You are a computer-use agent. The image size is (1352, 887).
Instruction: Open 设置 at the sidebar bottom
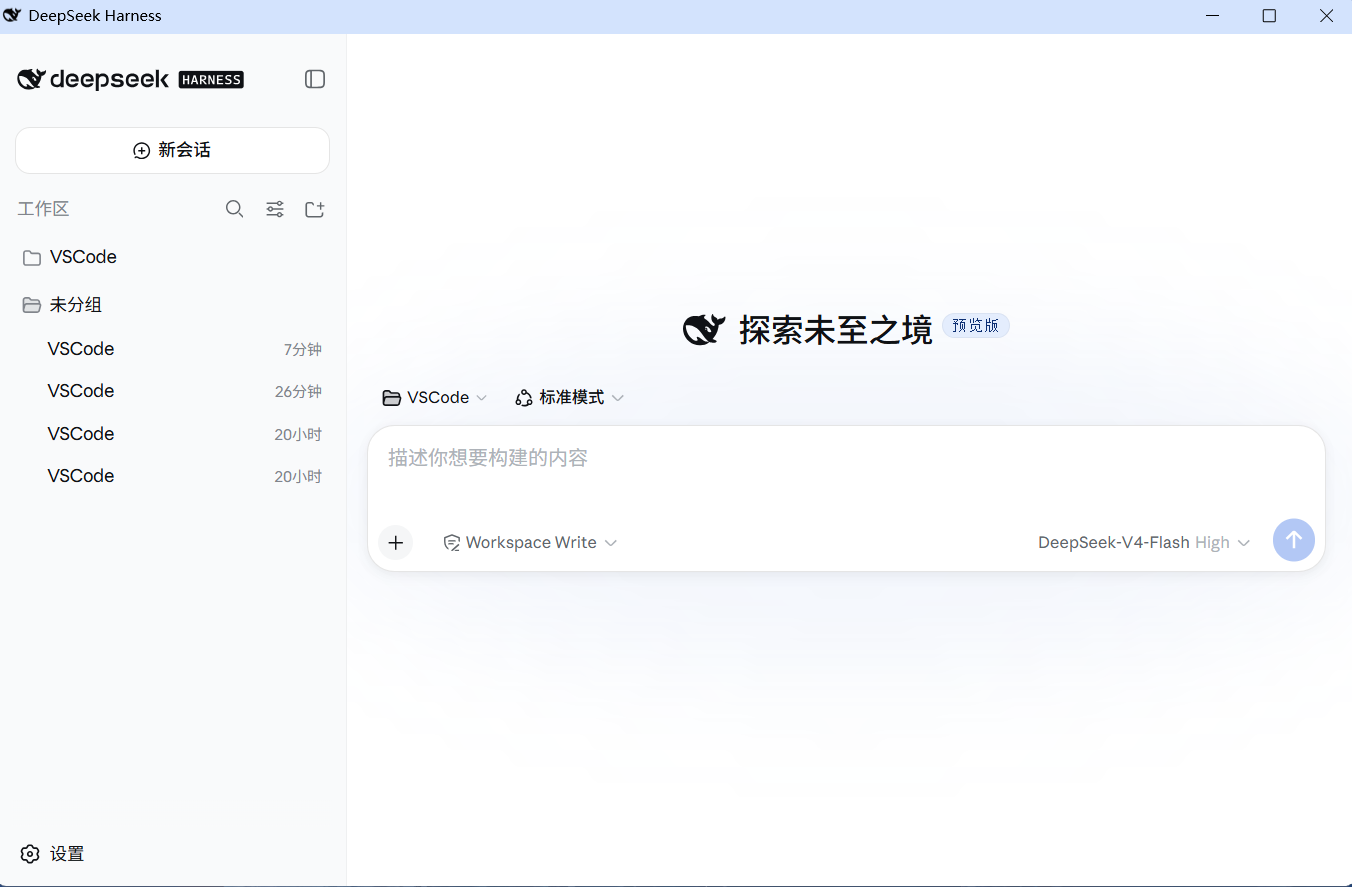52,854
